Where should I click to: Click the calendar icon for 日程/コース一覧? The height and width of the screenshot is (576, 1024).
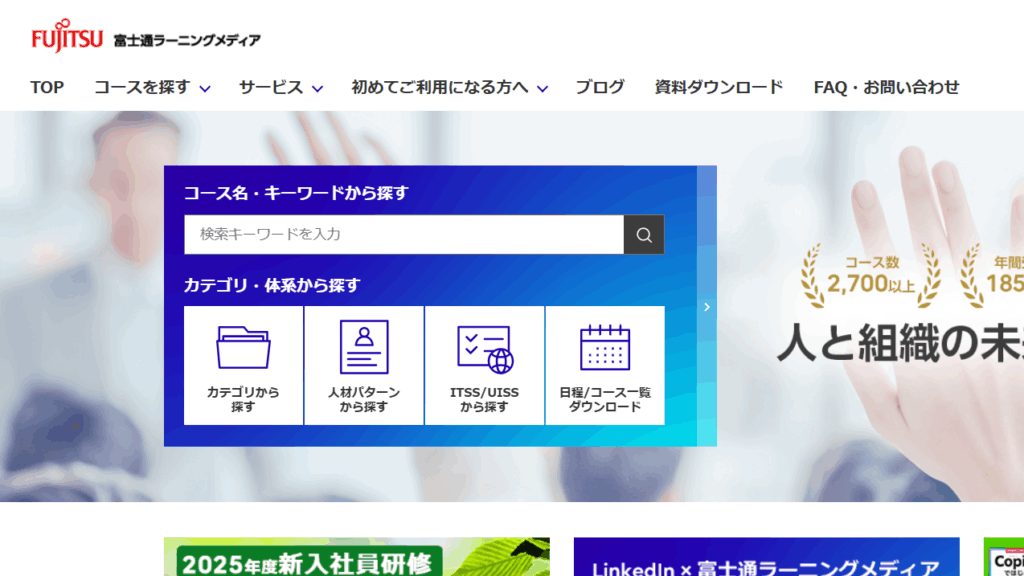604,348
